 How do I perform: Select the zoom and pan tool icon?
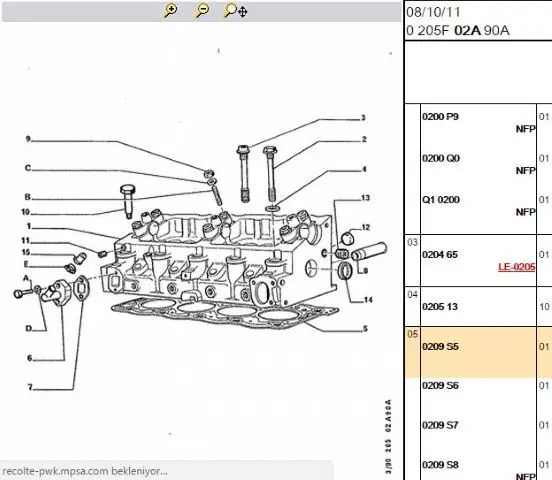point(236,11)
